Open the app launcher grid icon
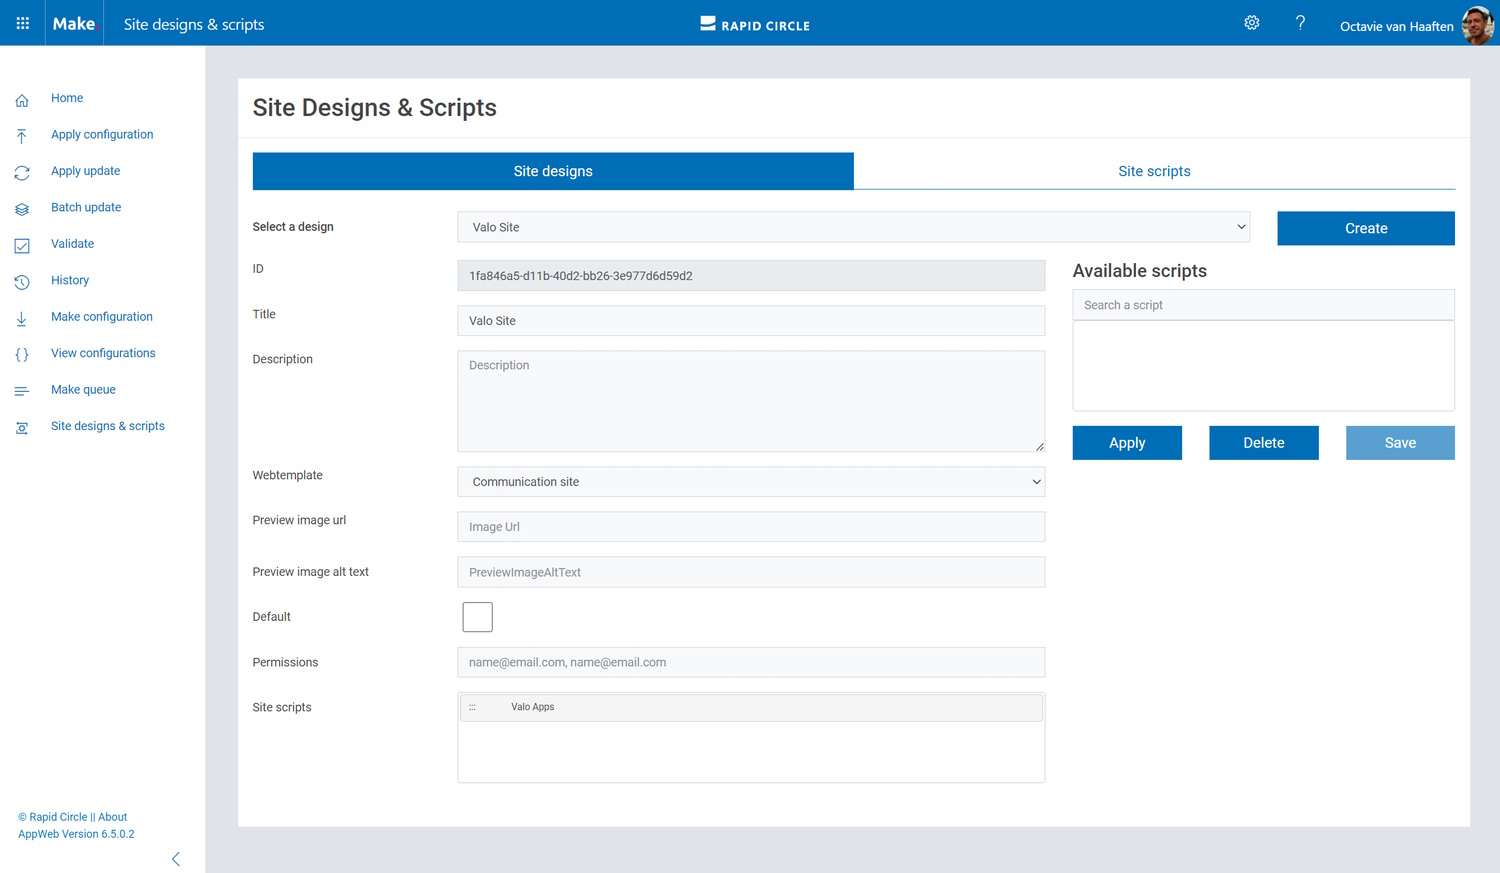This screenshot has width=1500, height=873. click(x=22, y=23)
